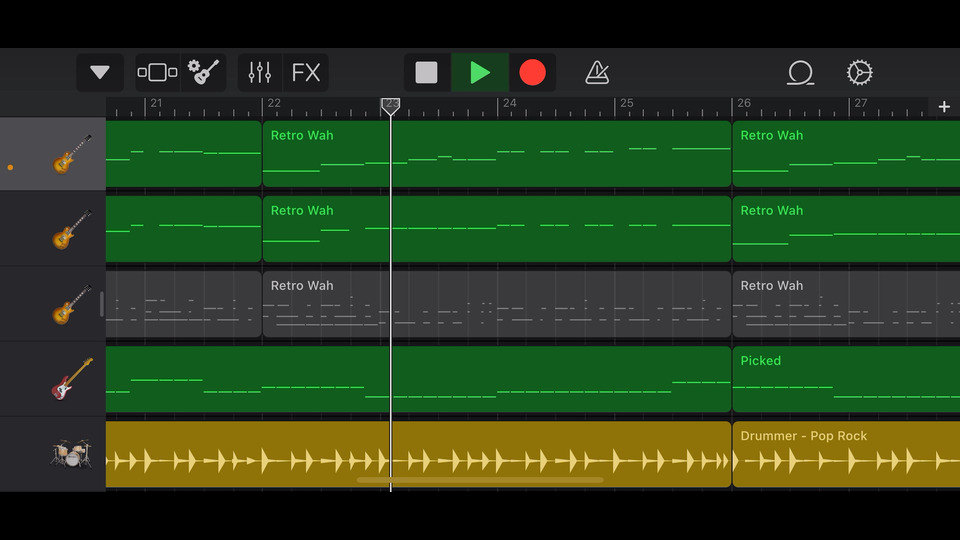Open the Loop Browser
Viewport: 960px width, 540px height.
point(800,72)
